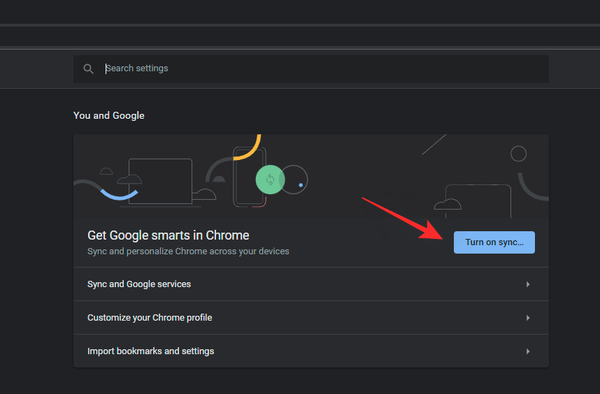The width and height of the screenshot is (600, 394).
Task: Click Get Google smarts in Chrome text
Action: 168,235
